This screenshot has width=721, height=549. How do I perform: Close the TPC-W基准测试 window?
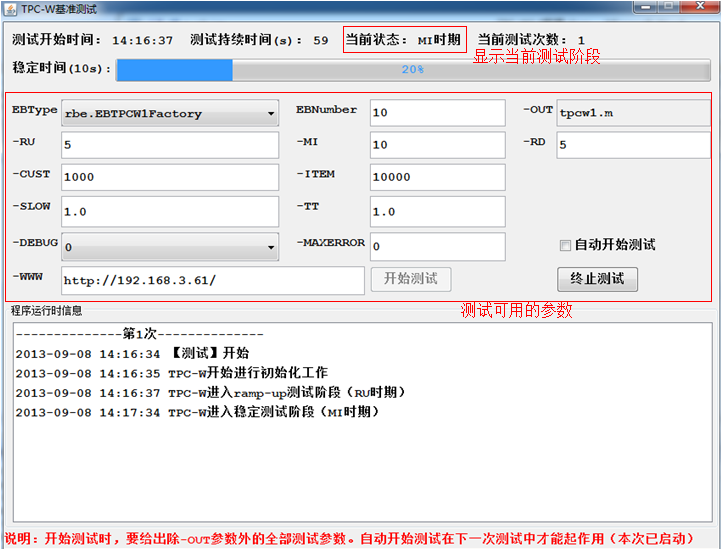(x=700, y=6)
